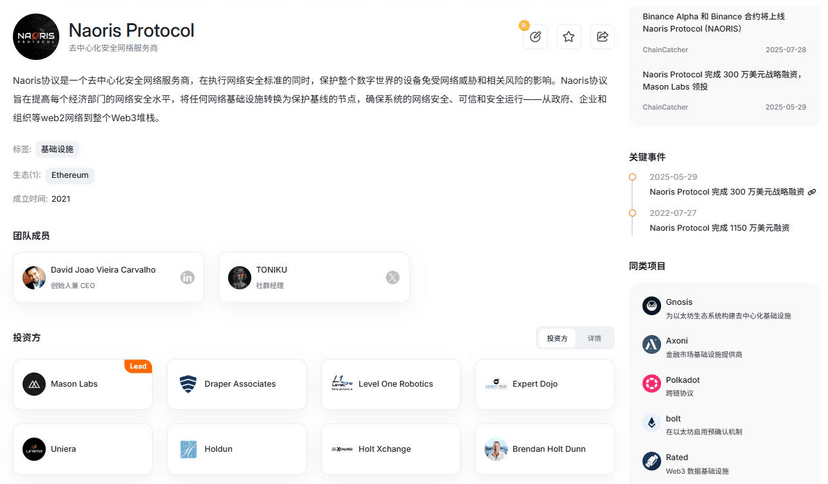828x484 pixels.
Task: Click the 团队成员 section heading
Action: point(31,236)
